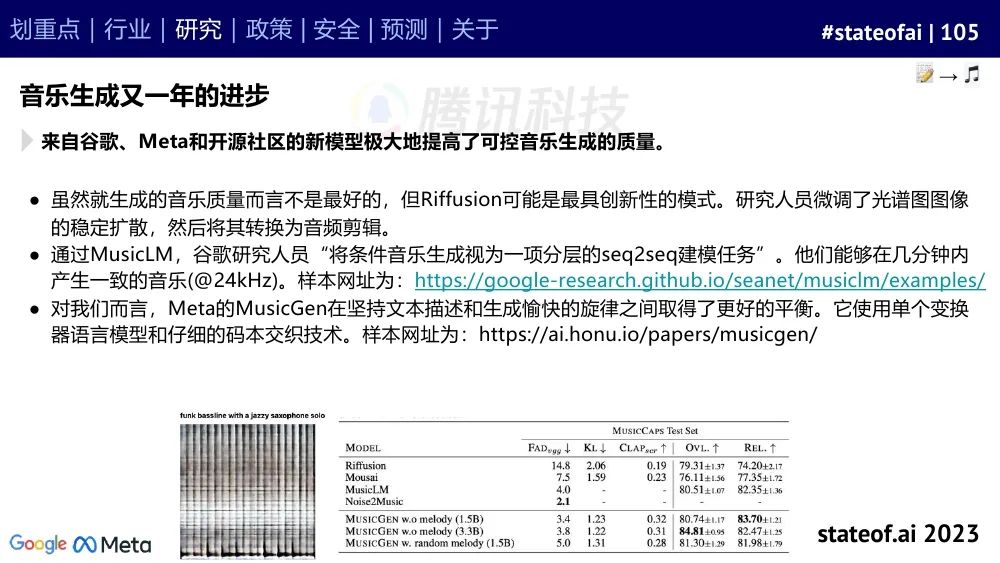Select the Riffusion row in table
Image resolution: width=1000 pixels, height=563 pixels.
click(x=564, y=466)
